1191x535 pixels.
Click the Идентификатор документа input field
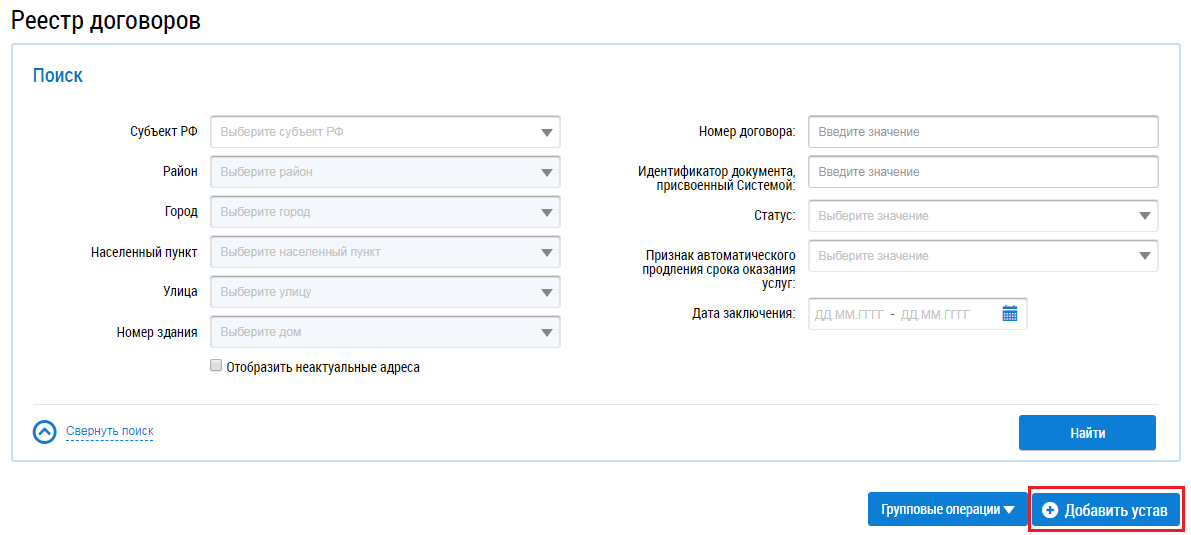[x=982, y=172]
